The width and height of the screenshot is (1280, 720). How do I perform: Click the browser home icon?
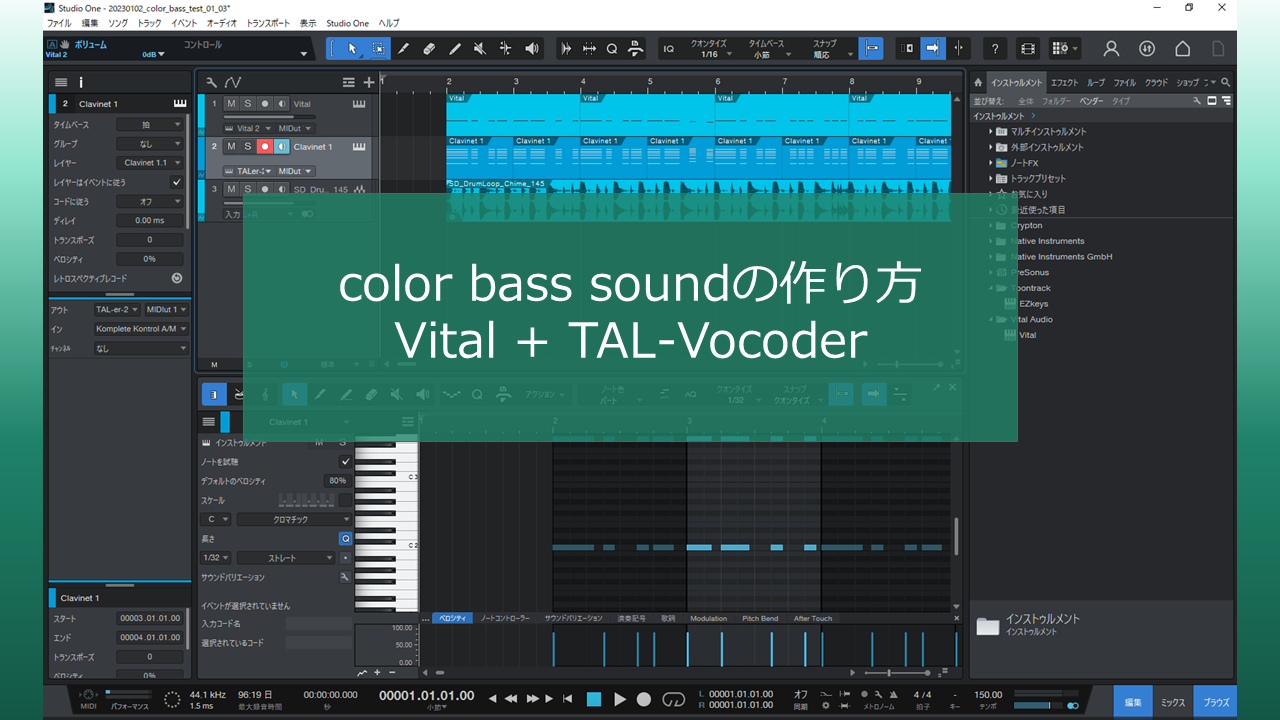[977, 82]
